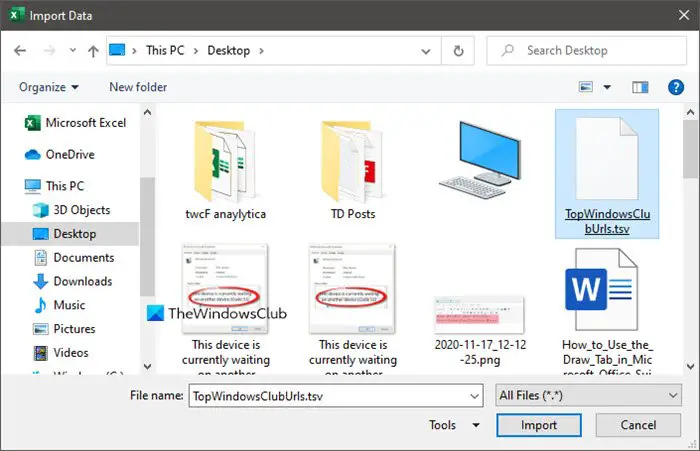
Task: Select the twcF anaylytica folder
Action: pyautogui.click(x=225, y=171)
